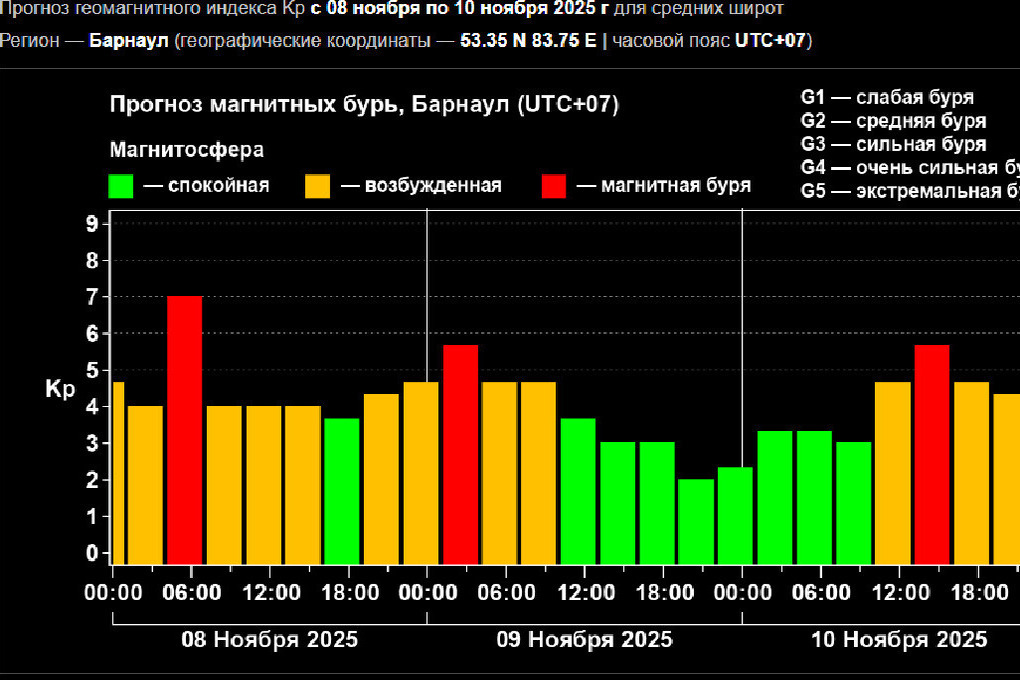Click the 'G1 — слабая буря' legend entry
Image resolution: width=1020 pixels, height=680 pixels.
(887, 98)
